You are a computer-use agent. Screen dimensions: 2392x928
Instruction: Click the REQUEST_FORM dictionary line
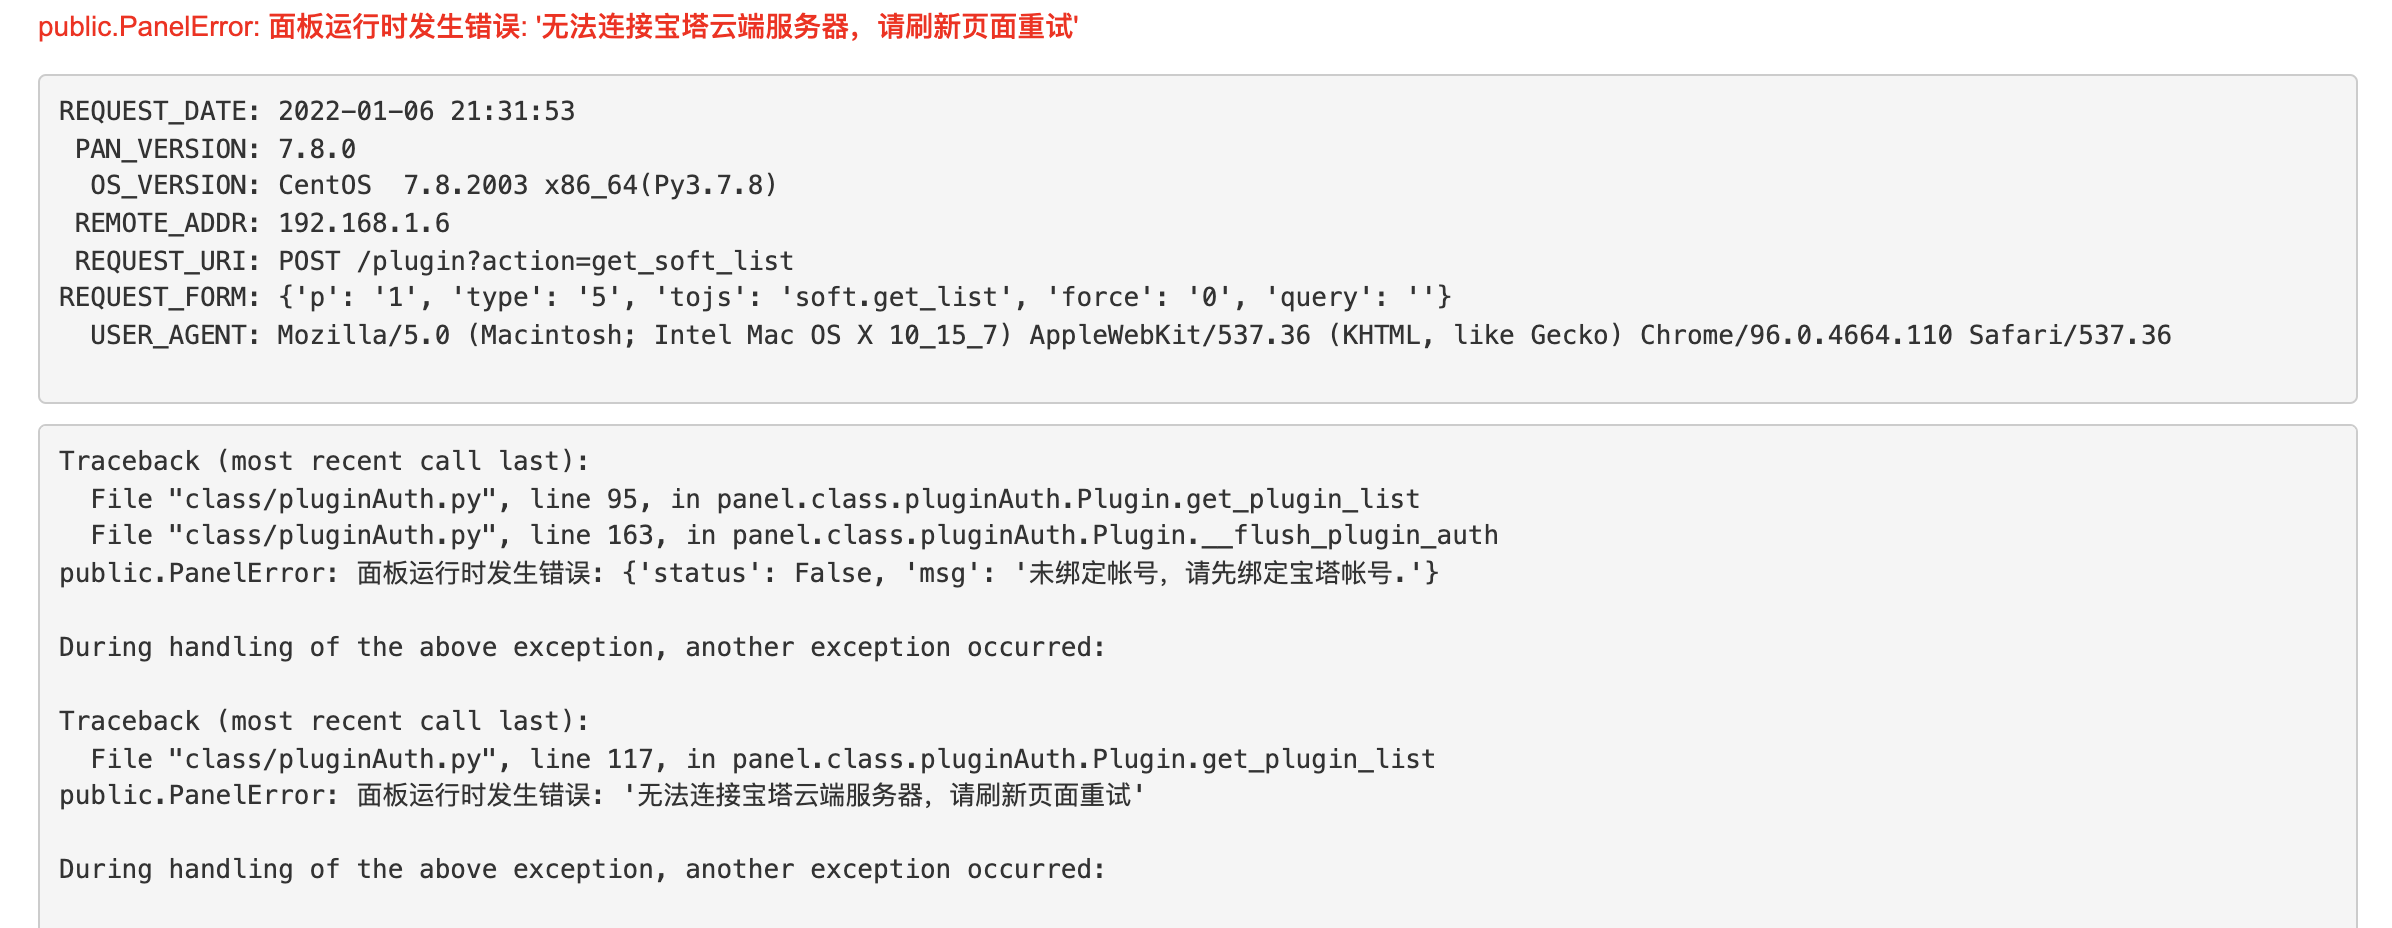[755, 298]
